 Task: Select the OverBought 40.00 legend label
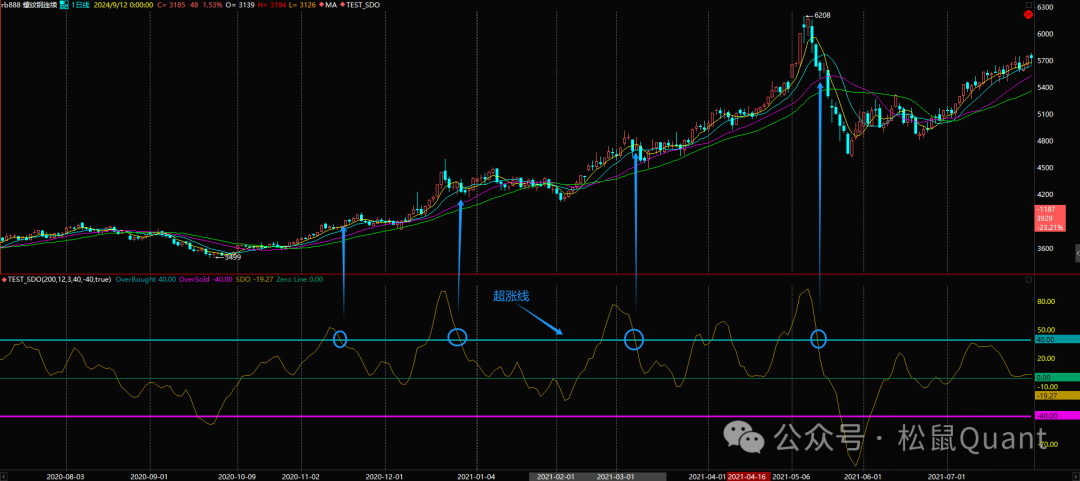pyautogui.click(x=148, y=279)
